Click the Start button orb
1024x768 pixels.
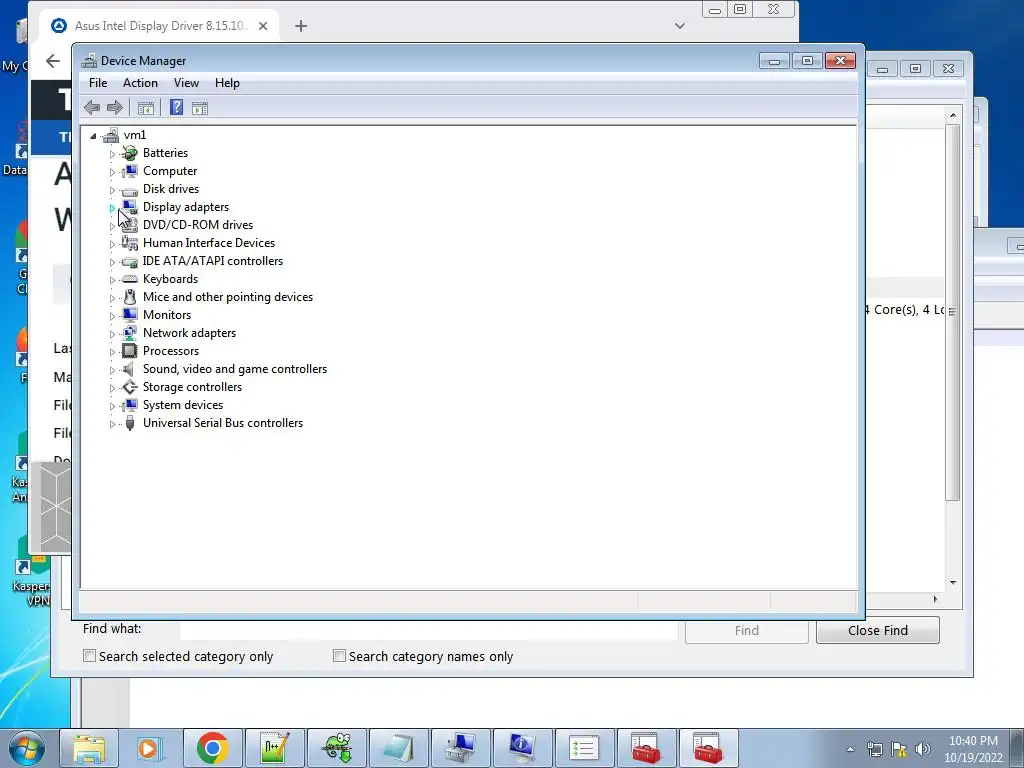pos(27,748)
